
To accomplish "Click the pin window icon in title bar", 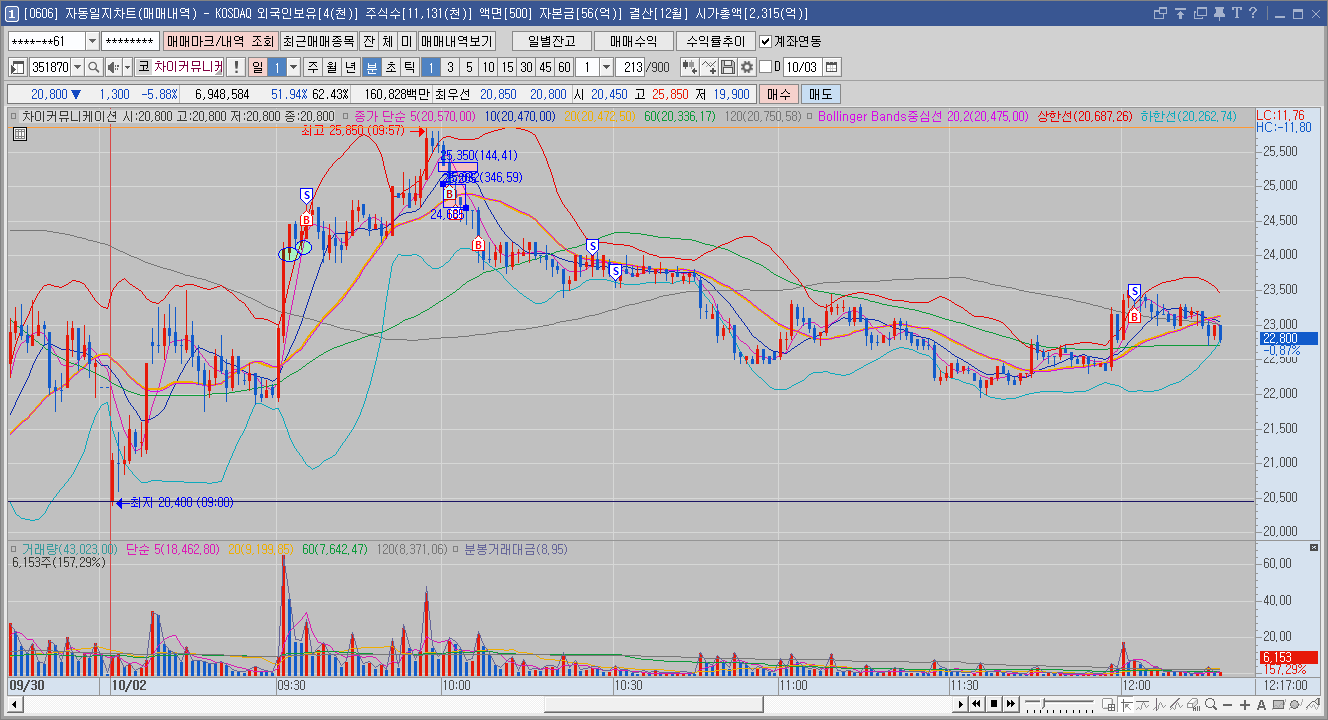I will 1219,13.
